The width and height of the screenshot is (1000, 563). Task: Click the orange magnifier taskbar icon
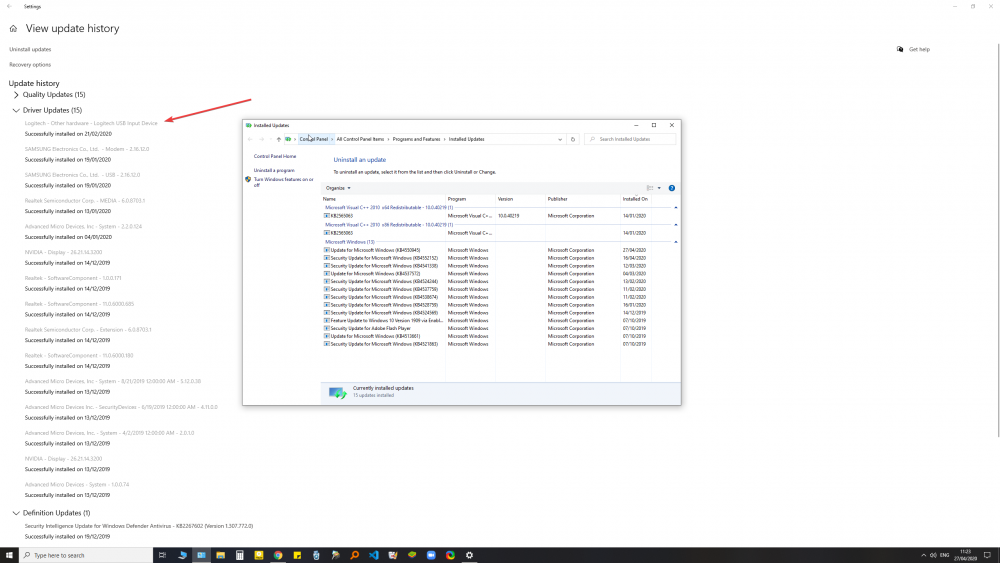point(355,555)
